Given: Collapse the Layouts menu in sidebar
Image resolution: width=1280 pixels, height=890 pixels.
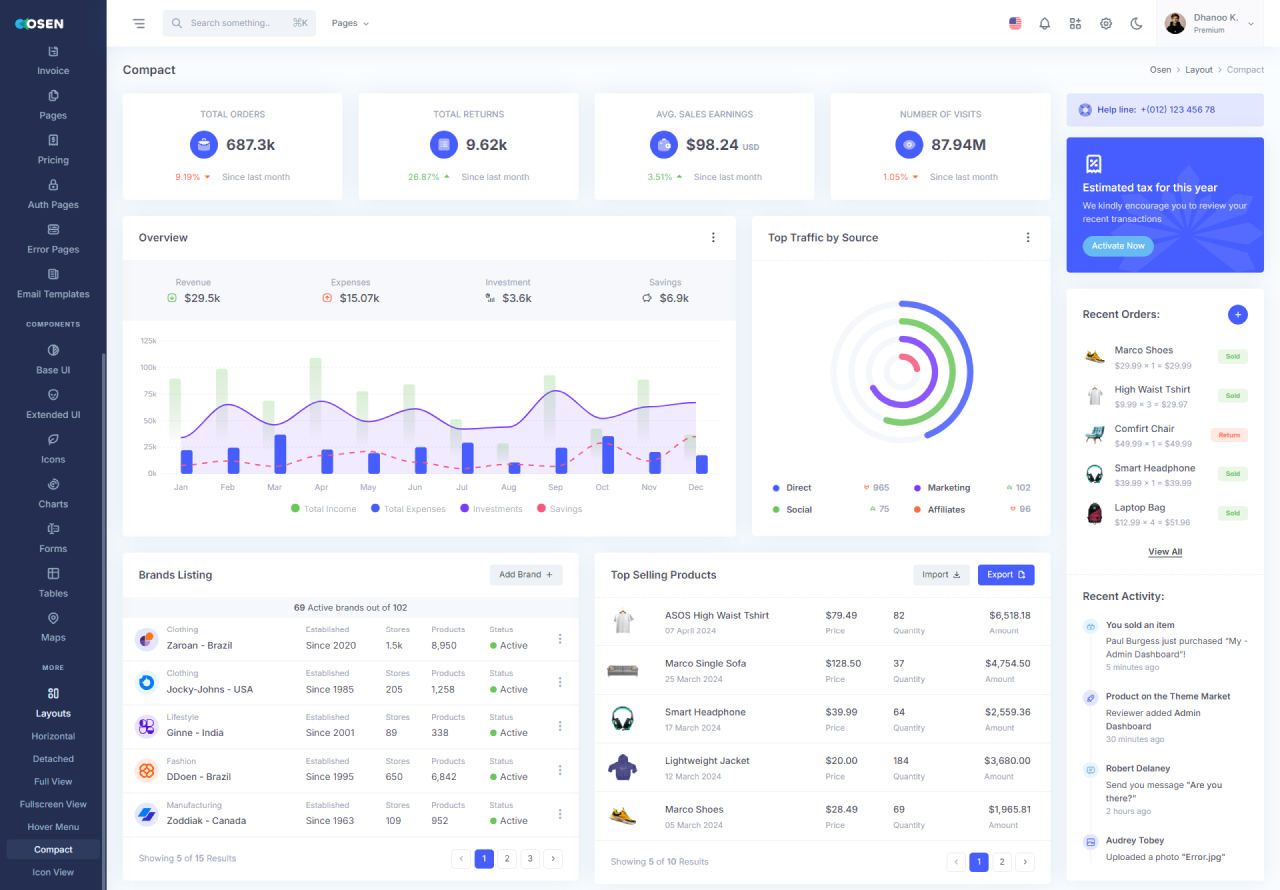Looking at the screenshot, I should pos(53,703).
